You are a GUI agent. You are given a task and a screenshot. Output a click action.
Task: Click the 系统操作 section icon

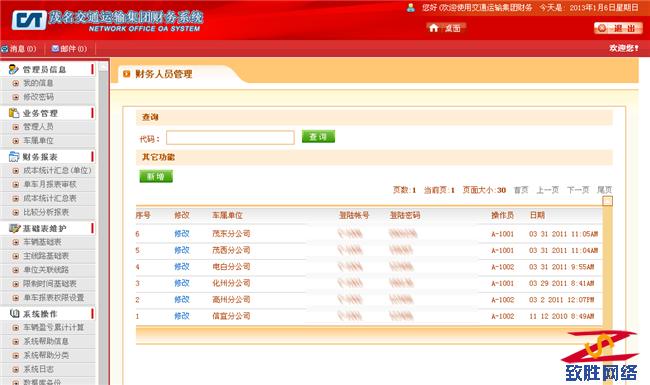15,314
